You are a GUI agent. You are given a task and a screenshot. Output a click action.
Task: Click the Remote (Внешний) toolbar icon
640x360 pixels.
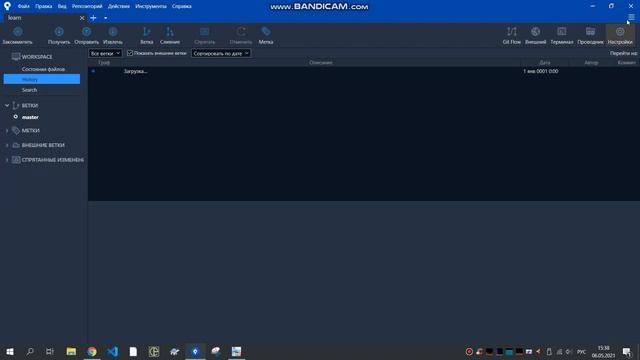(536, 36)
